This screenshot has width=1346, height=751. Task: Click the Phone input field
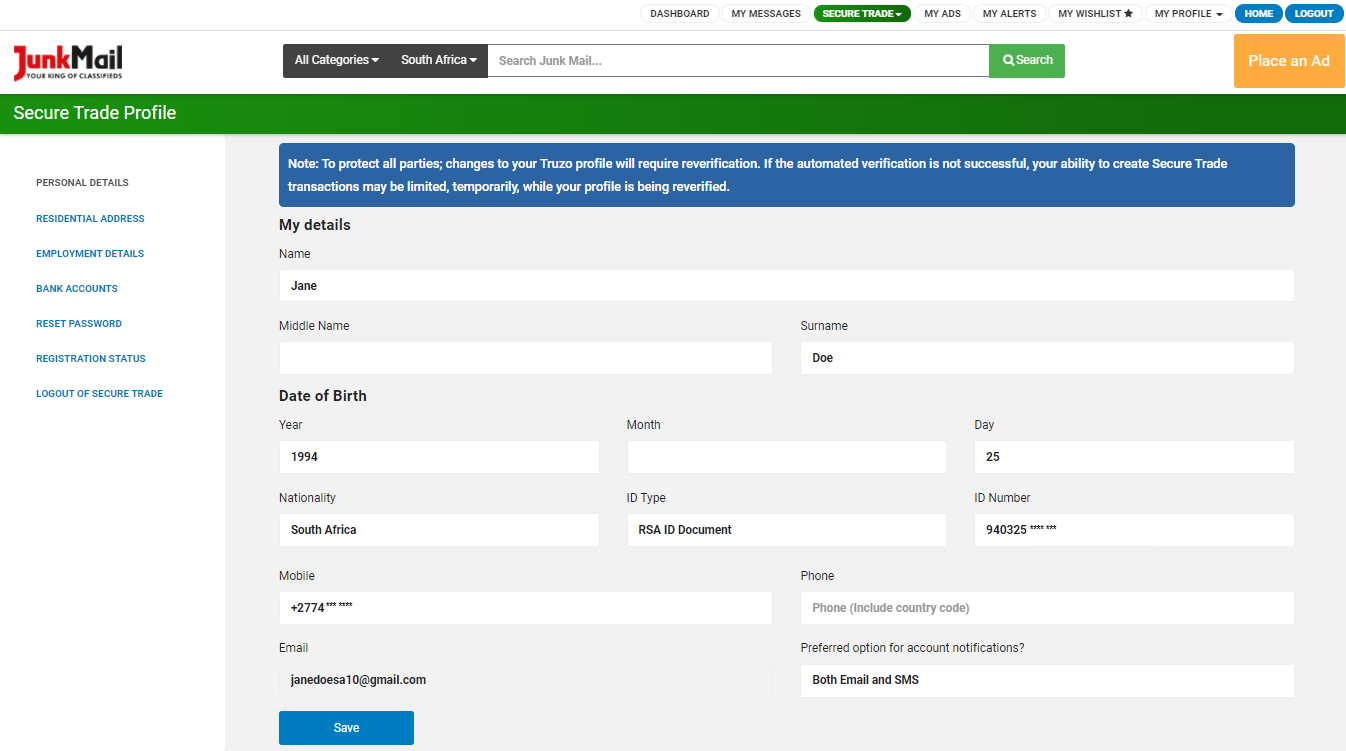[1046, 607]
